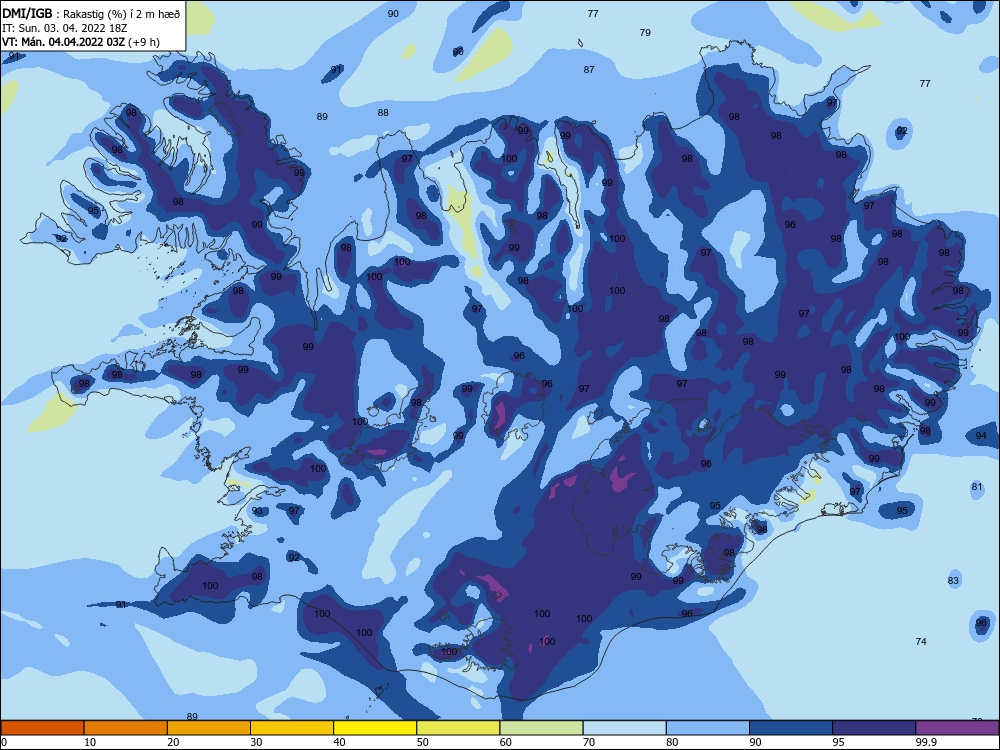Viewport: 1000px width, 750px height.
Task: Click the legend label '40'
Action: point(340,742)
